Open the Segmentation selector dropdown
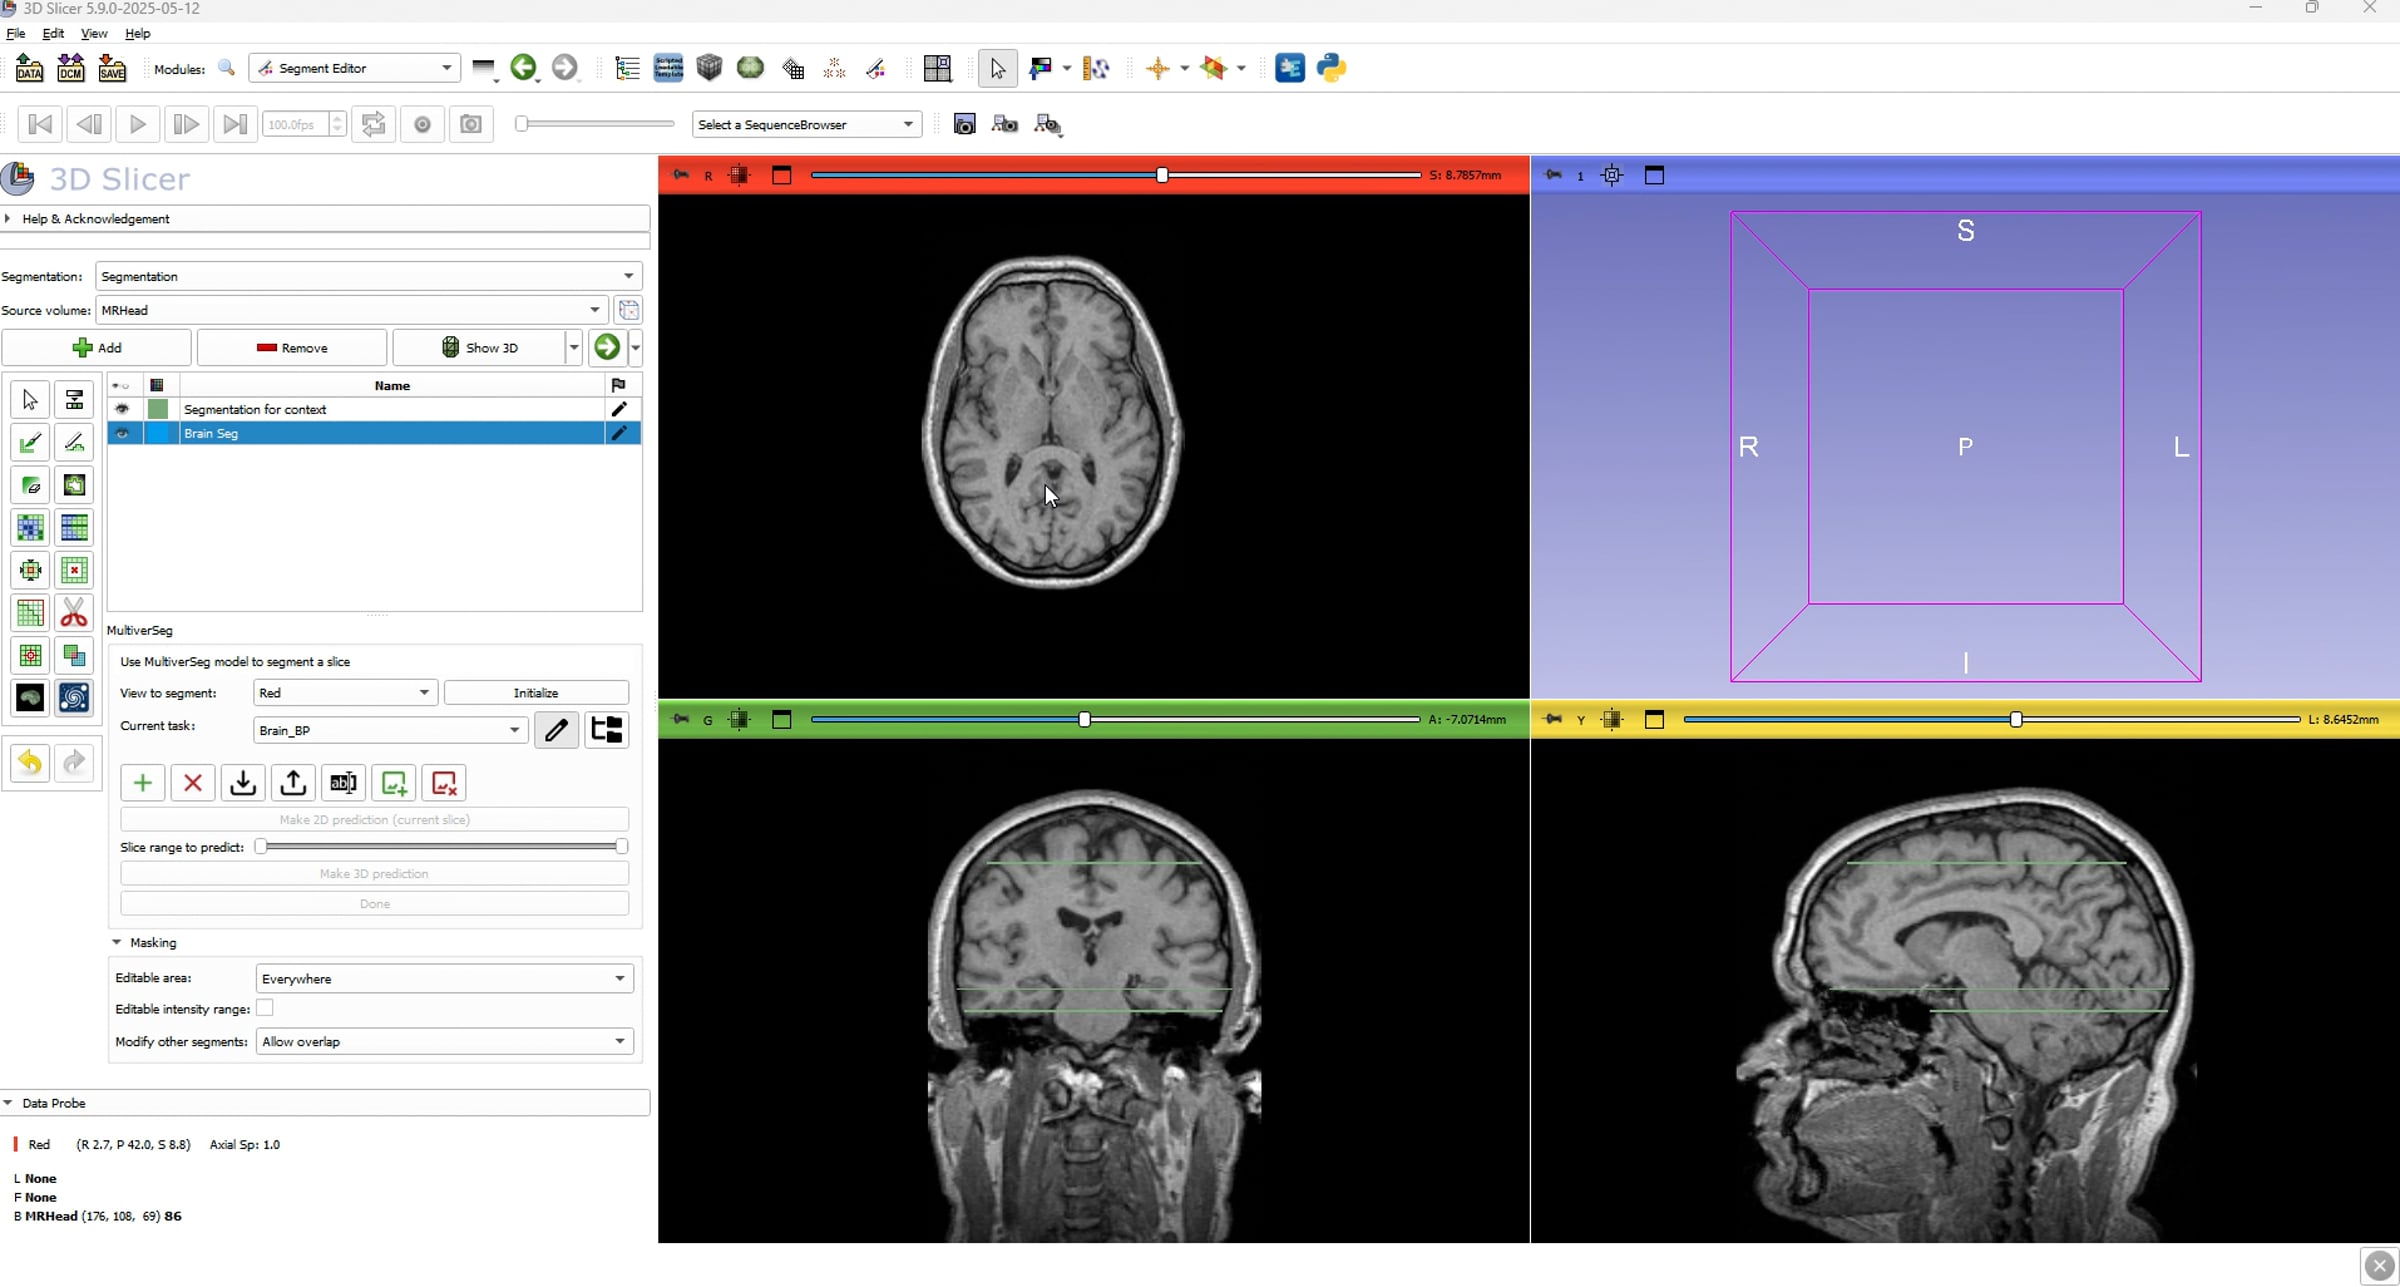The image size is (2400, 1287). click(368, 276)
